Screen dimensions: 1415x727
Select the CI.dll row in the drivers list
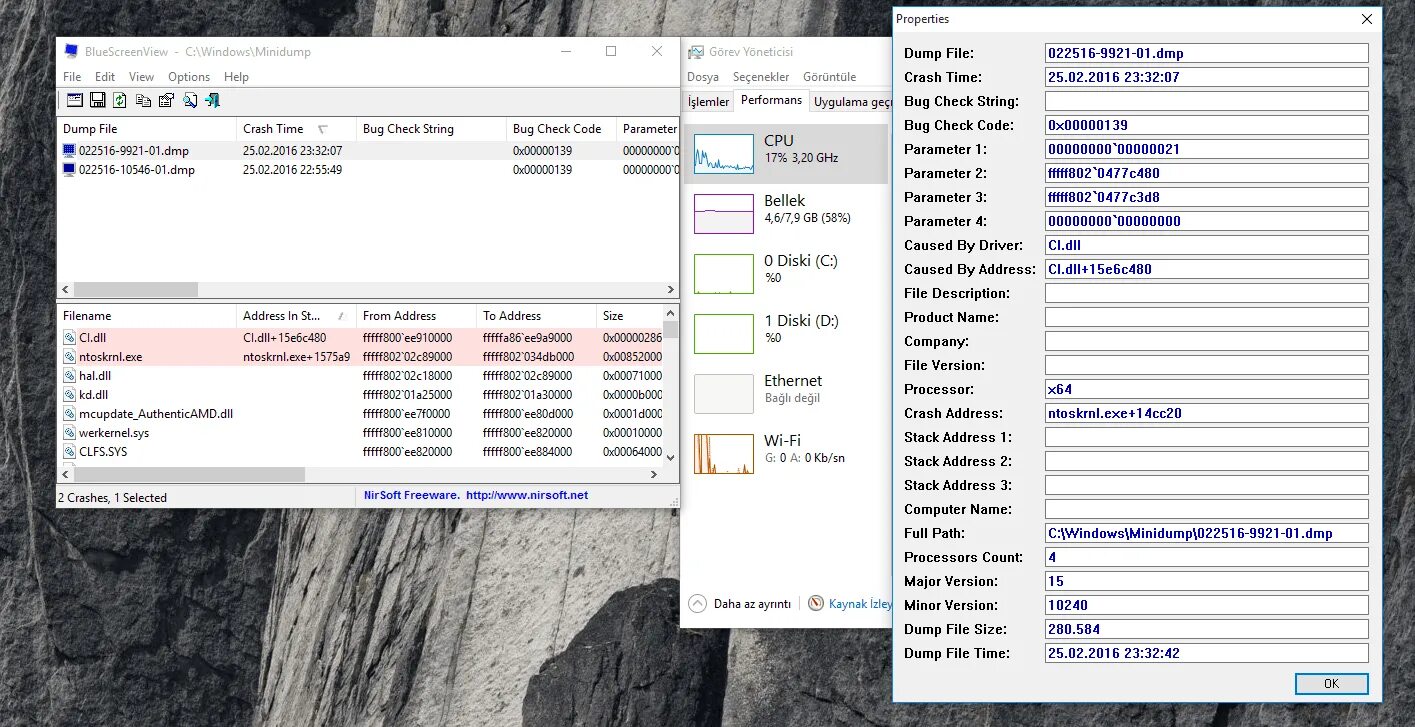pos(360,338)
